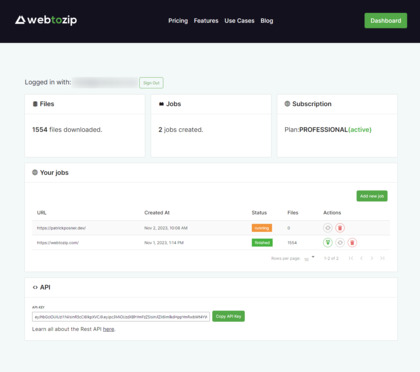Click the 1554 file count in webtozip.com row
420x372 pixels.
coord(292,243)
